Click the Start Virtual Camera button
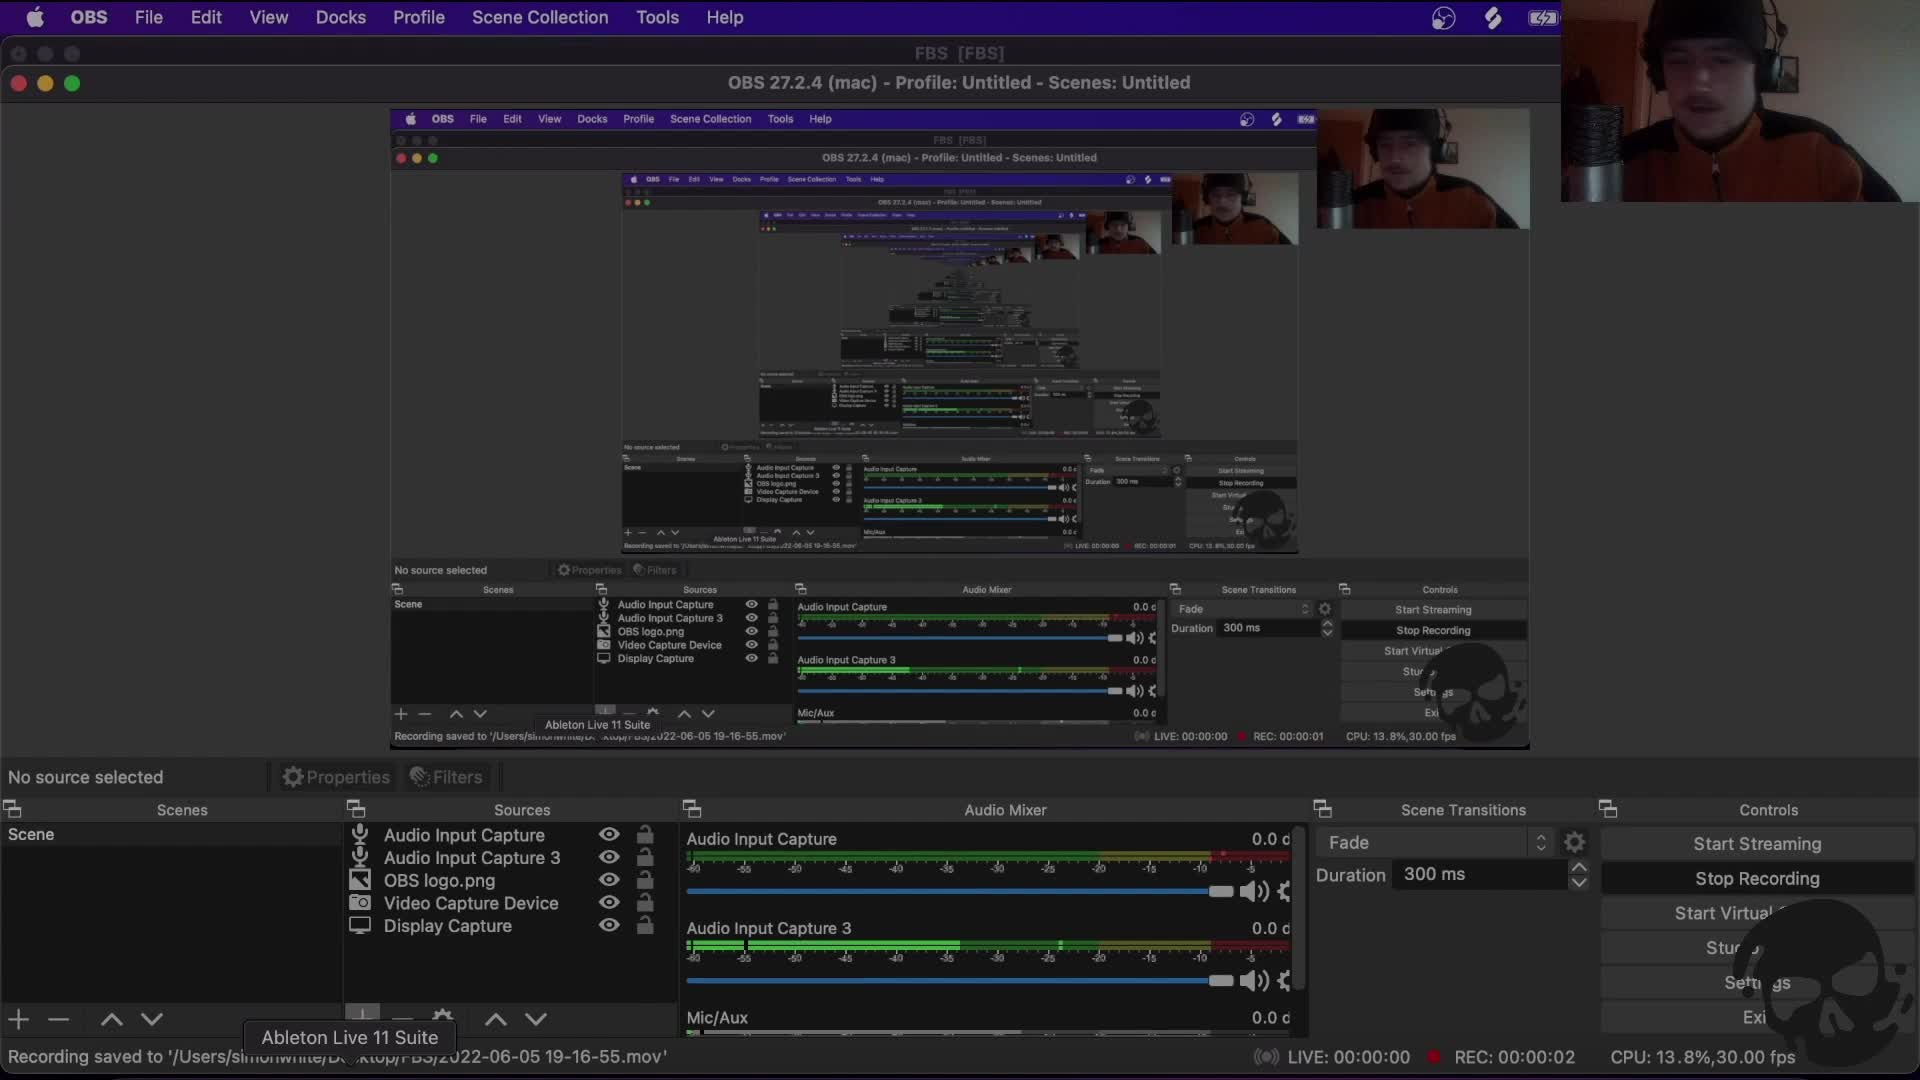The width and height of the screenshot is (1920, 1080). [1757, 913]
